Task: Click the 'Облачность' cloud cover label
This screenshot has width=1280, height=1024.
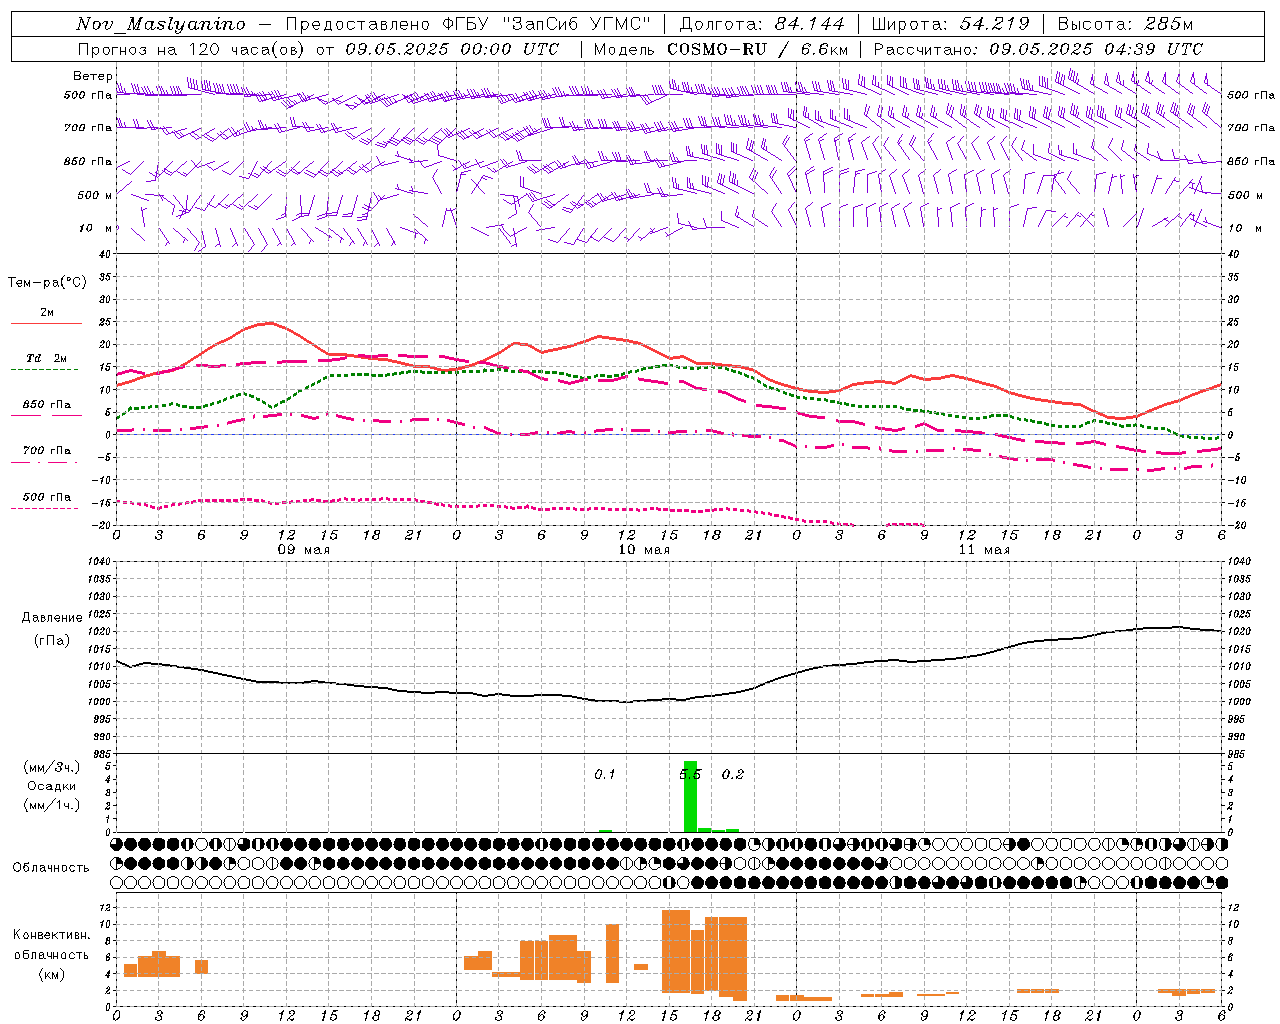Action: [x=51, y=868]
